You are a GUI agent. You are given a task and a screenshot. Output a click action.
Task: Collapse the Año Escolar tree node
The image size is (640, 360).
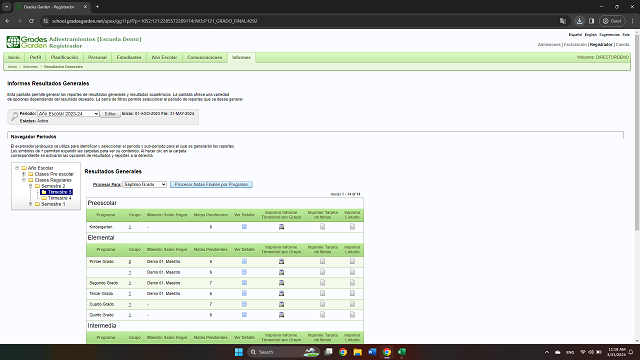[17, 168]
